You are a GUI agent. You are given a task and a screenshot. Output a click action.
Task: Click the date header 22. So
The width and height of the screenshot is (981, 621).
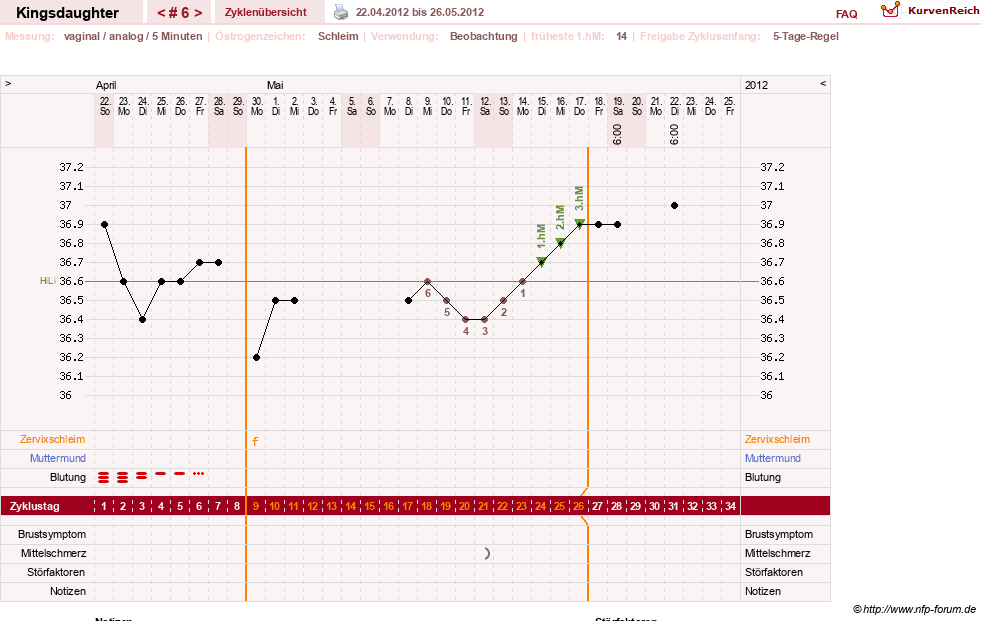tap(104, 106)
